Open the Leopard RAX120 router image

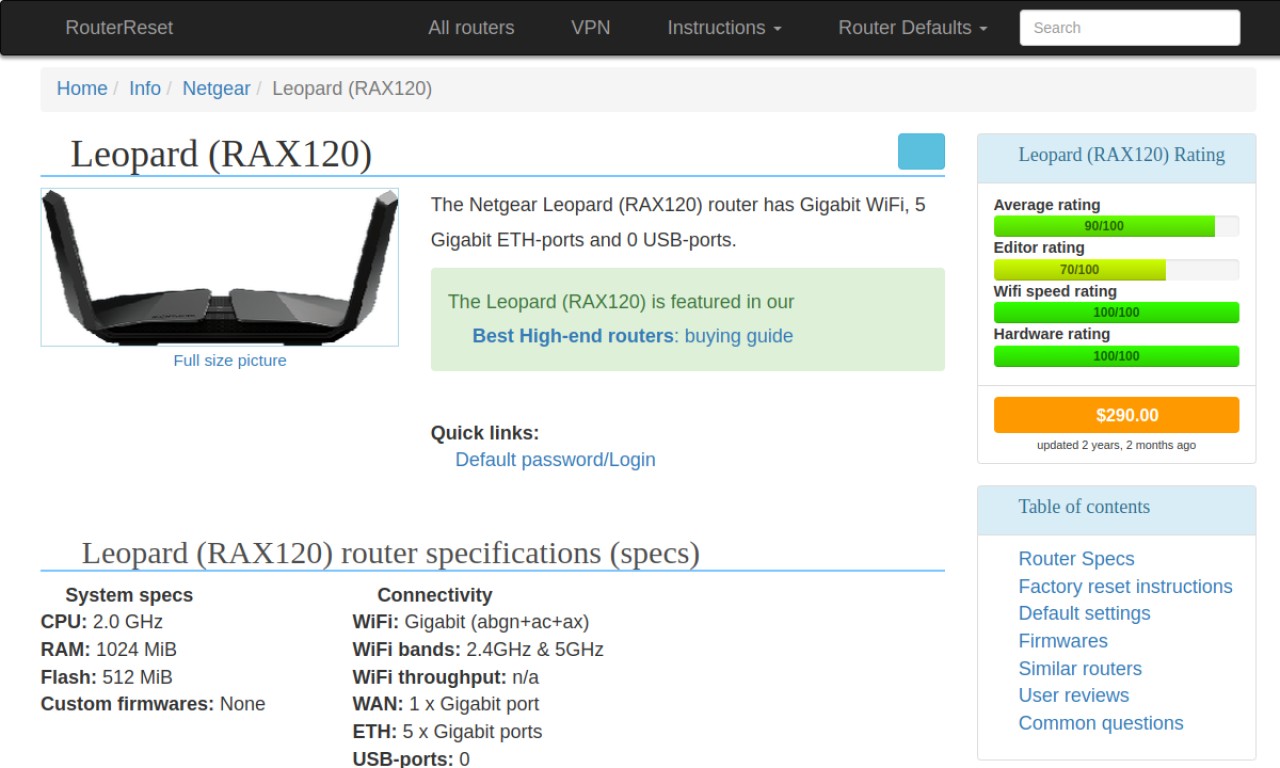tap(220, 267)
